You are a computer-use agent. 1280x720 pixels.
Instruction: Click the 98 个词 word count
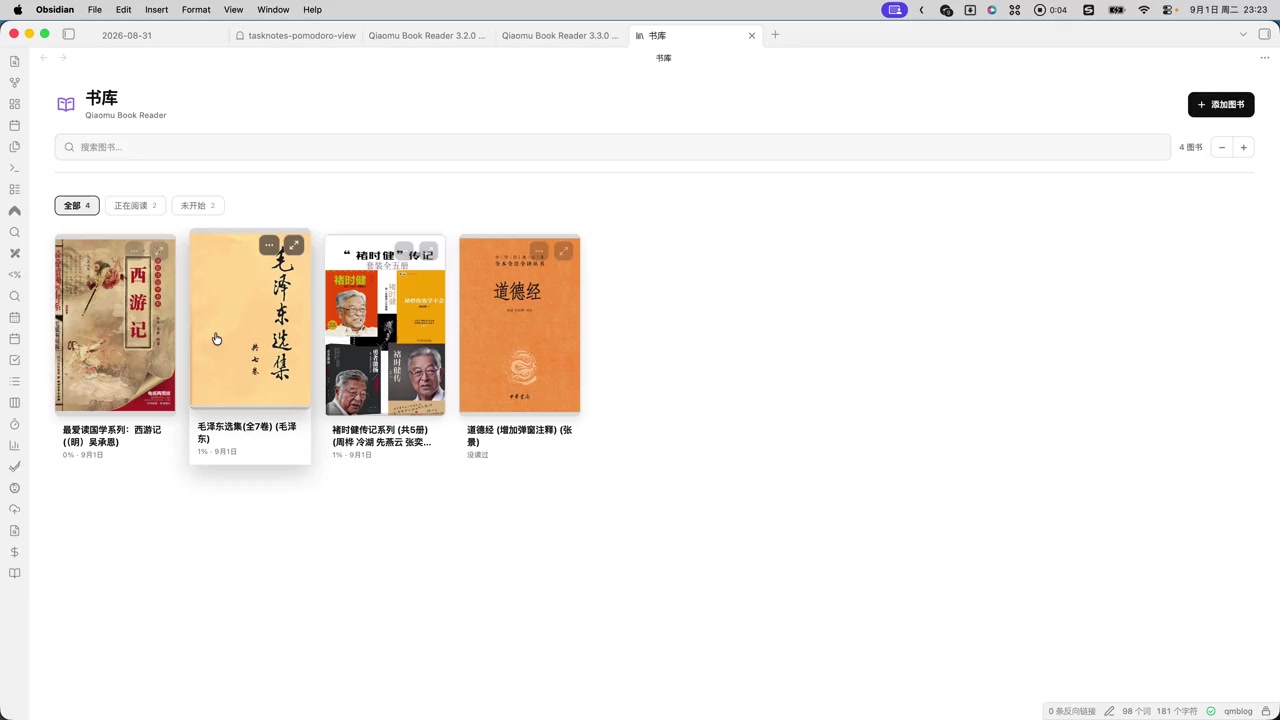click(x=1136, y=711)
